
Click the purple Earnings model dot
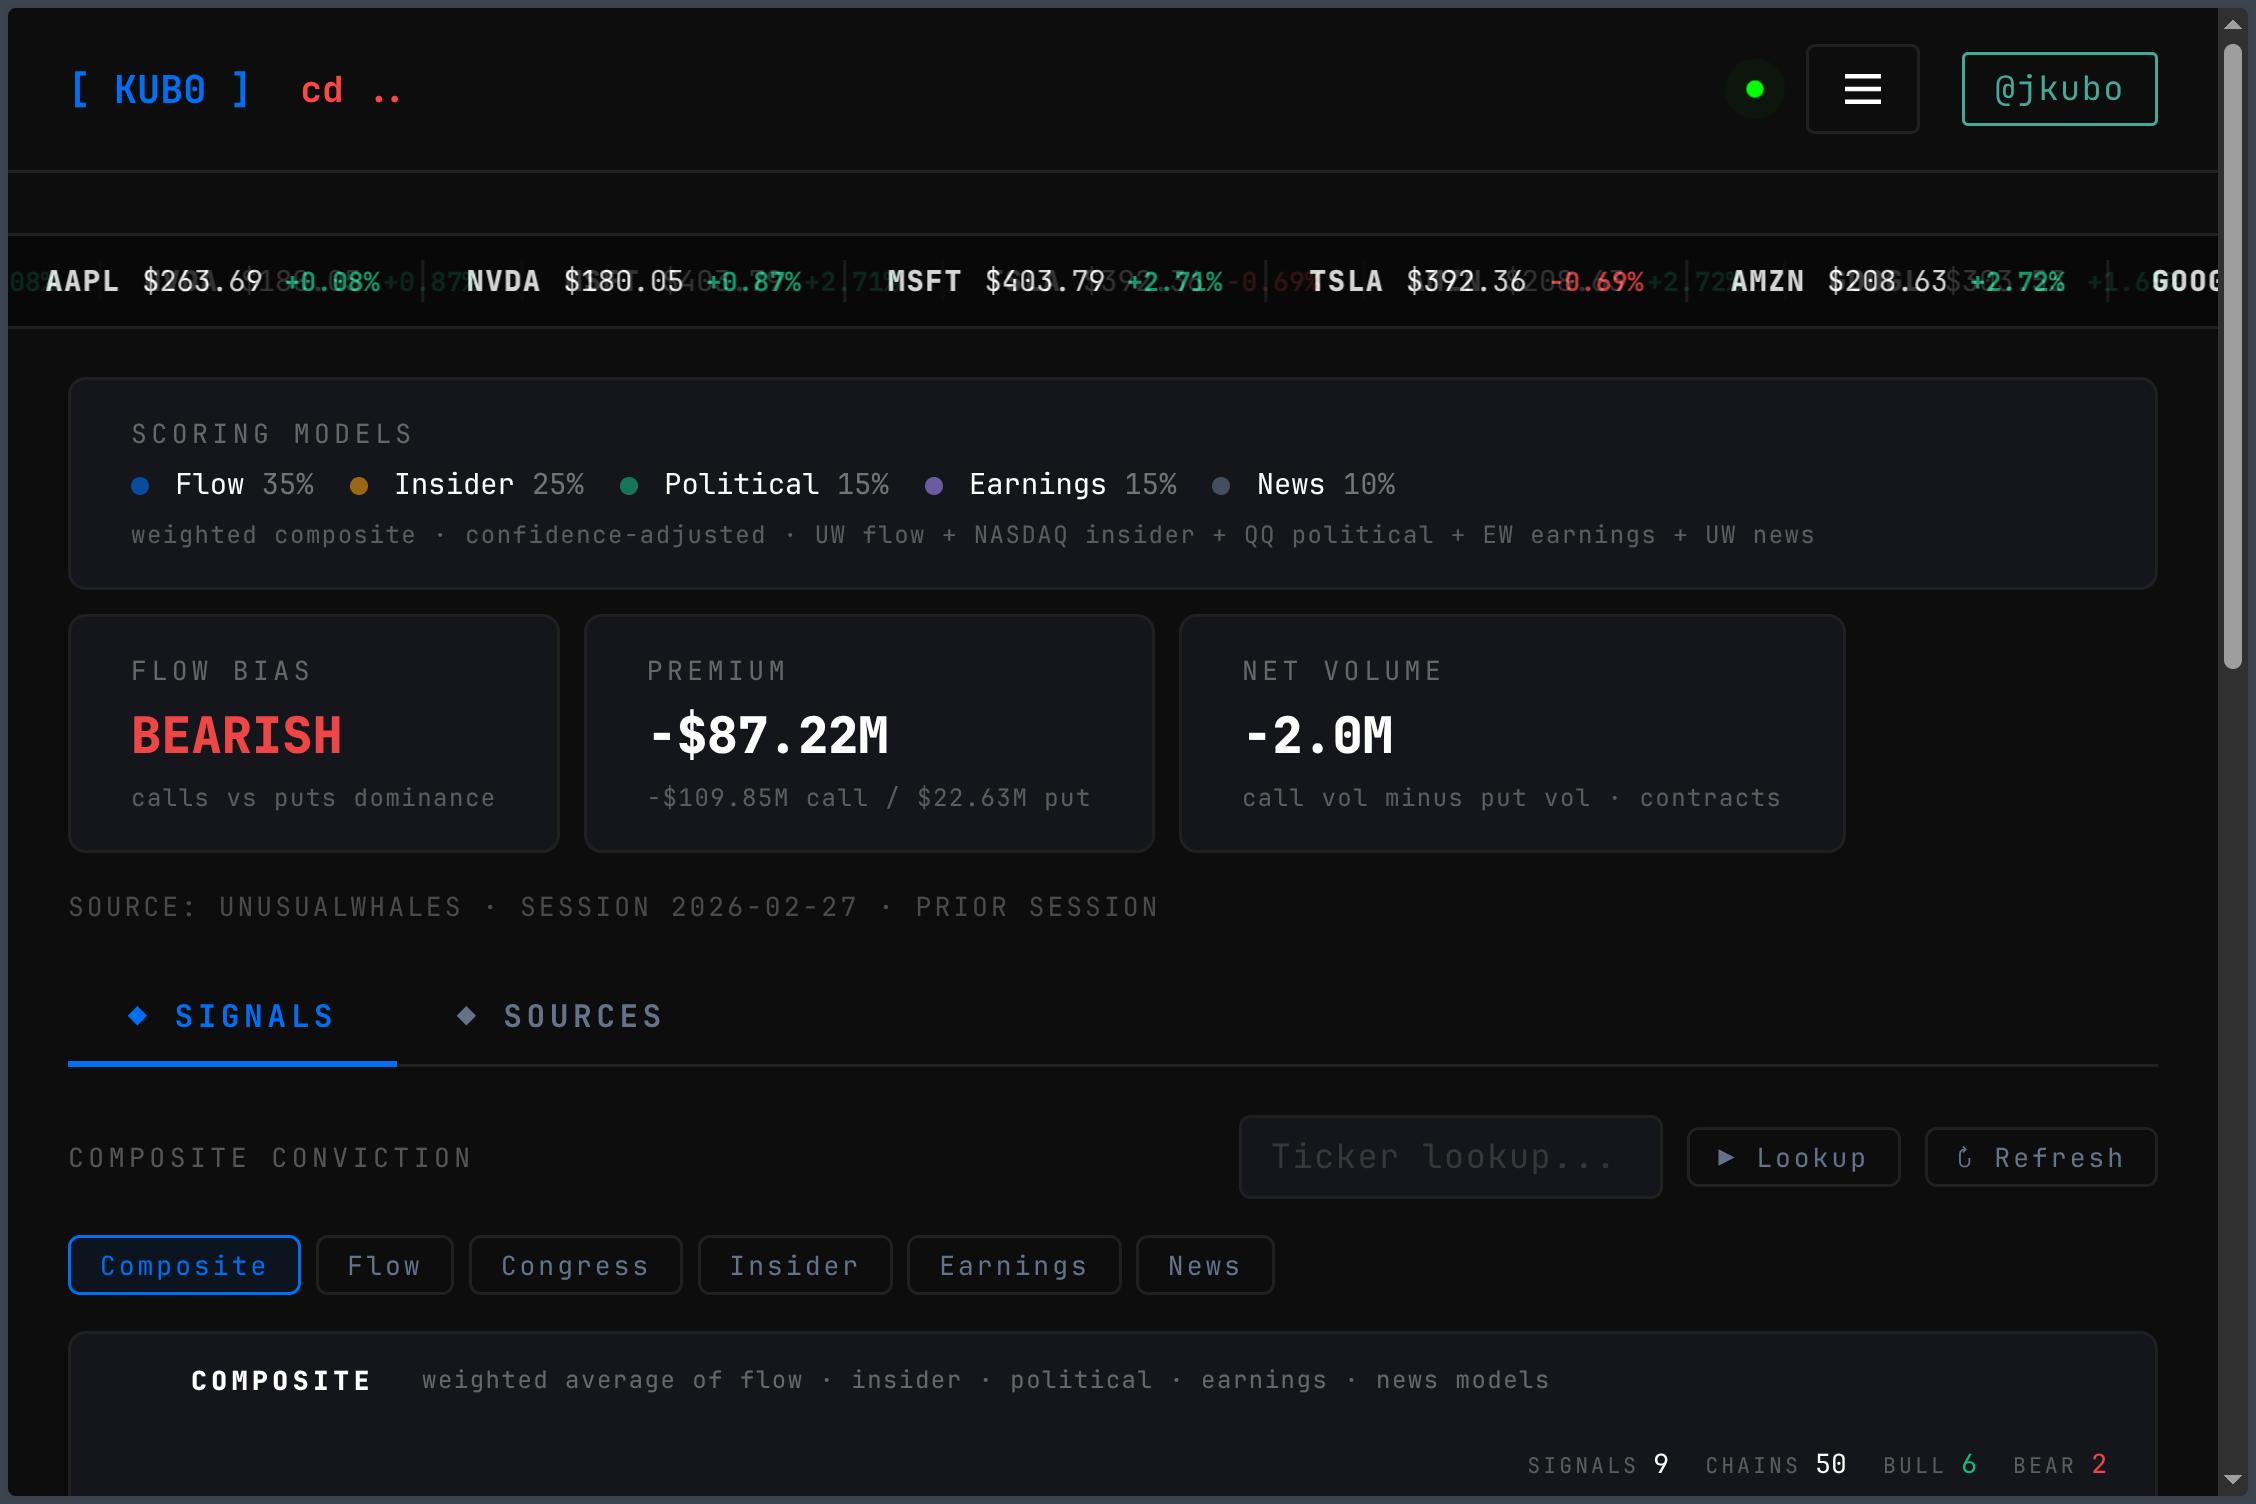[x=934, y=486]
